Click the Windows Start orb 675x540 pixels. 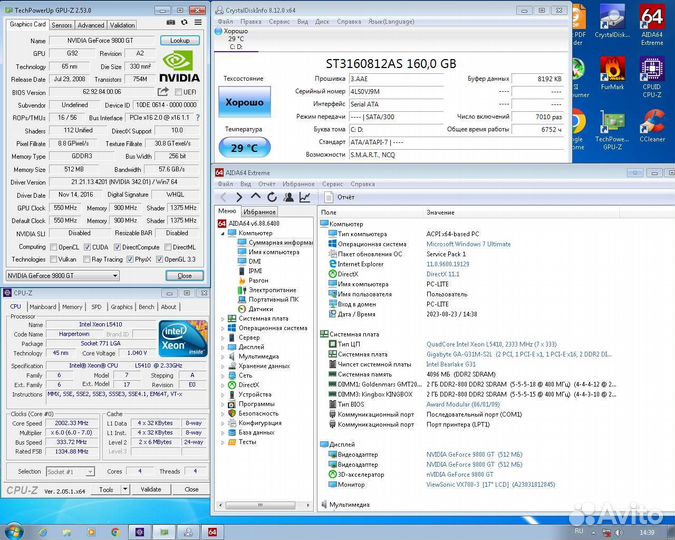(x=14, y=532)
